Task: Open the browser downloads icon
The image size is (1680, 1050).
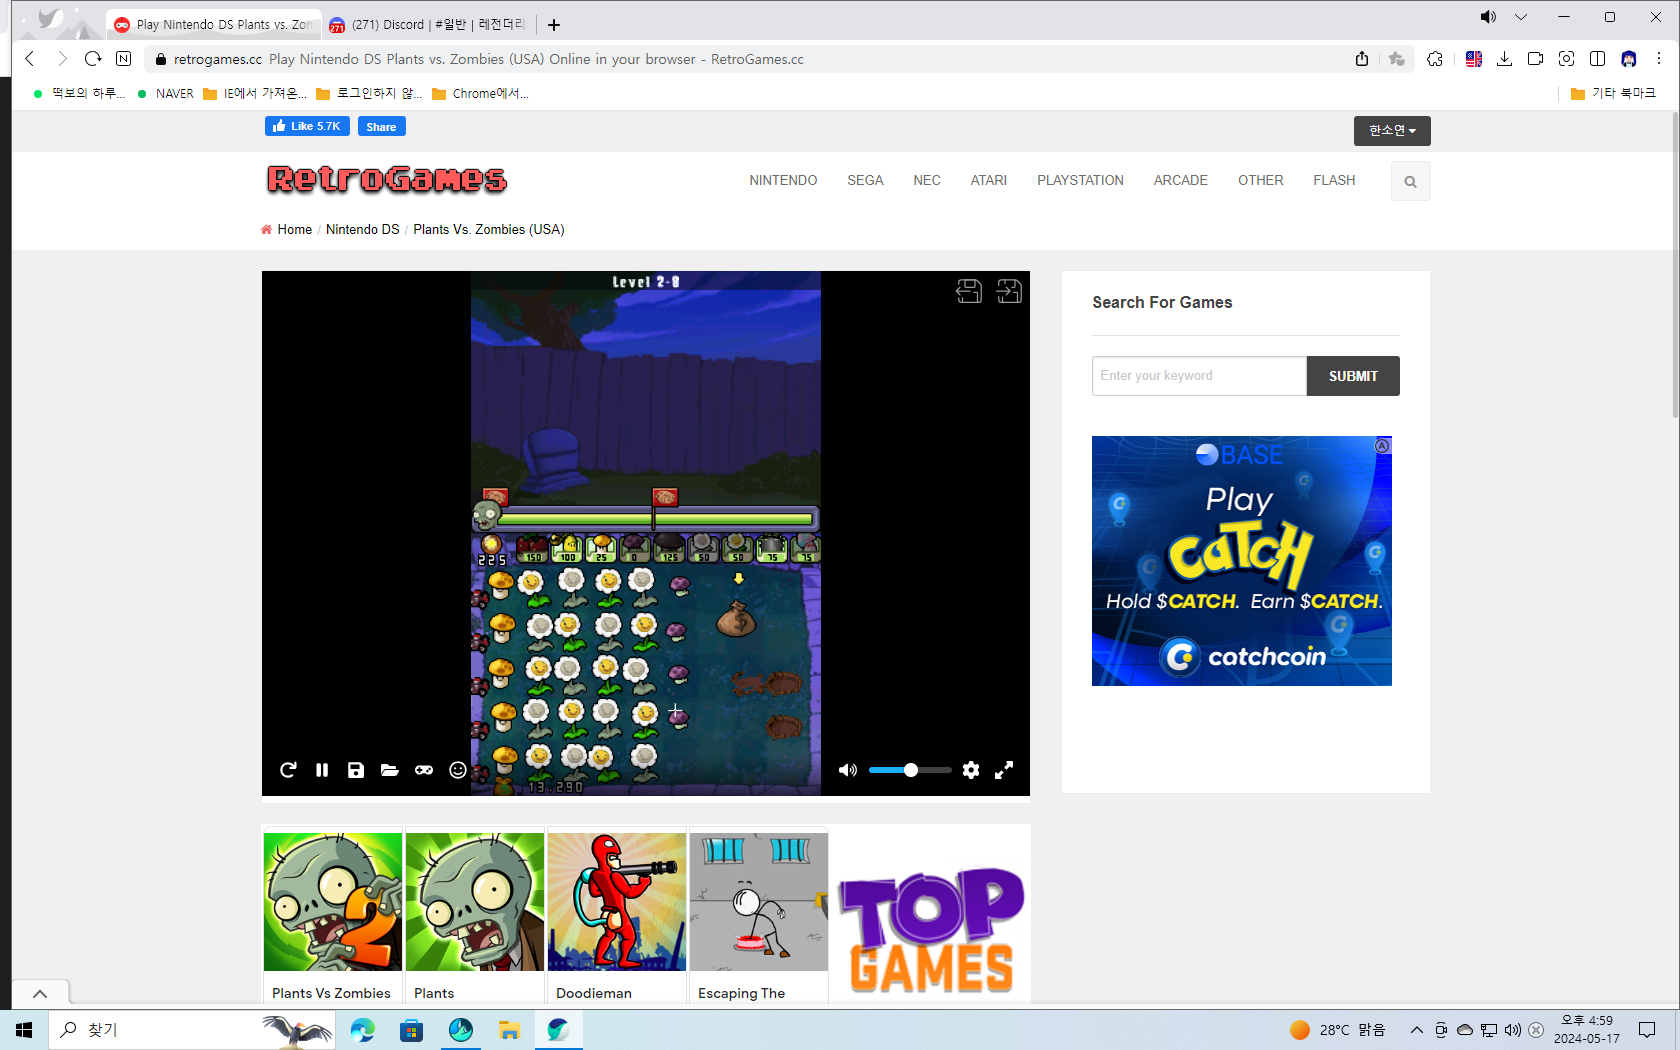Action: click(x=1504, y=59)
